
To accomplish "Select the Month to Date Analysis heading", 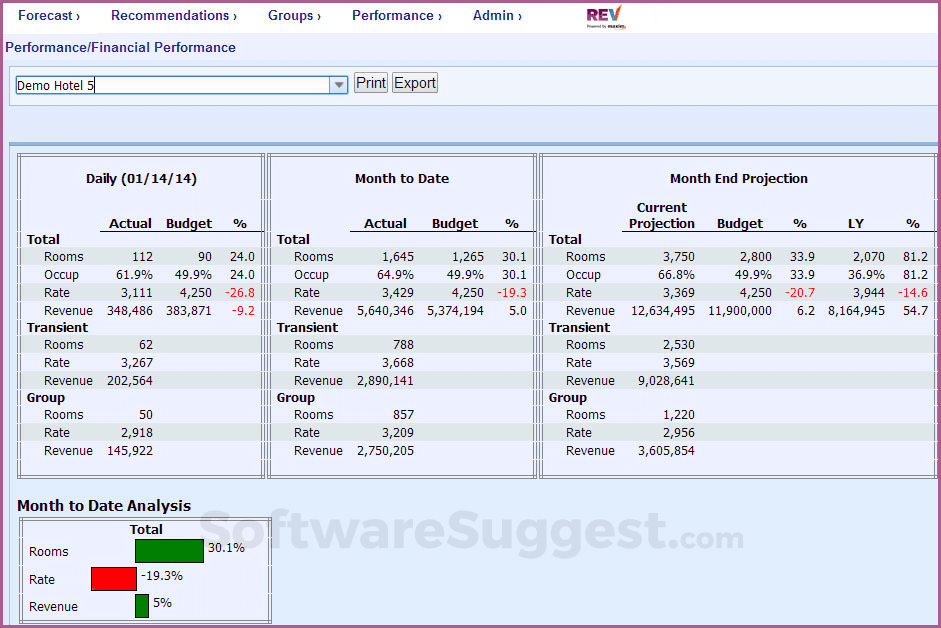I will (104, 506).
